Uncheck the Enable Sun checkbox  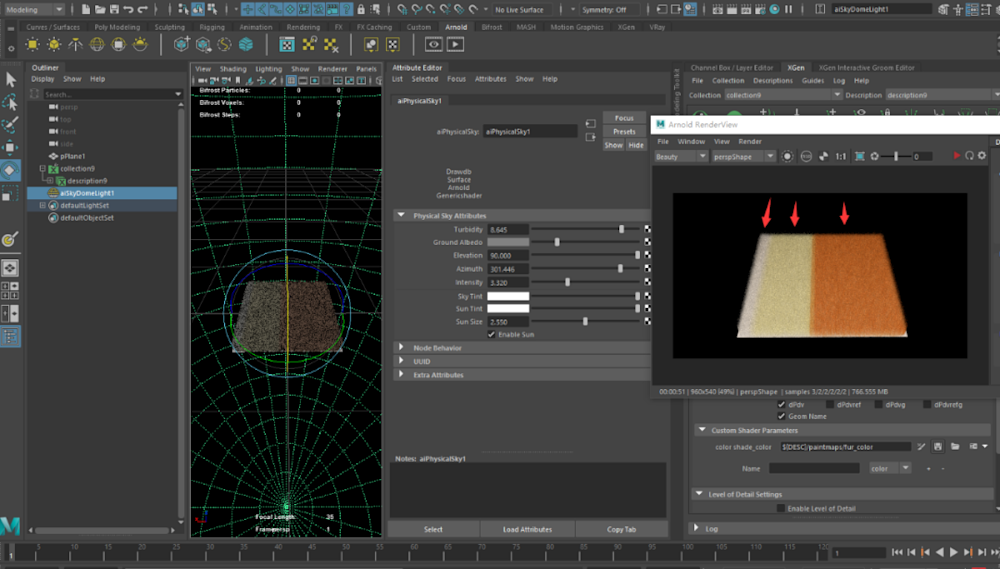[491, 334]
